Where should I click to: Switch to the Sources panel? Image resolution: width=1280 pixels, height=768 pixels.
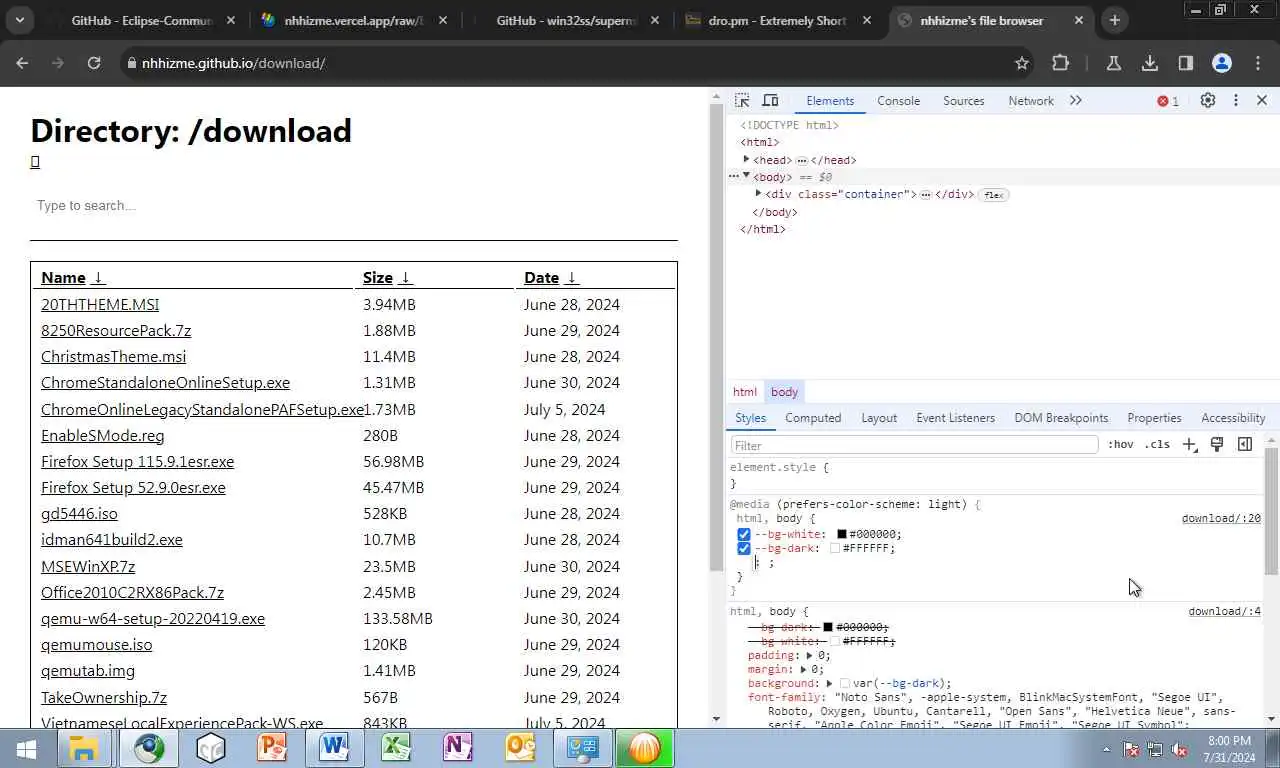964,101
